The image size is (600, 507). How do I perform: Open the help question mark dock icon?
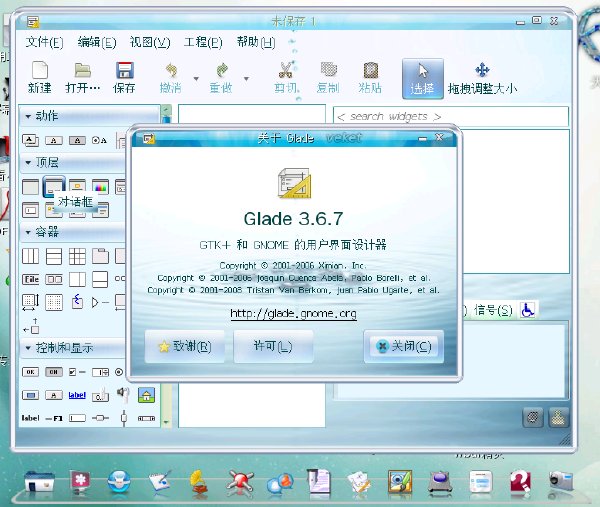tap(521, 481)
